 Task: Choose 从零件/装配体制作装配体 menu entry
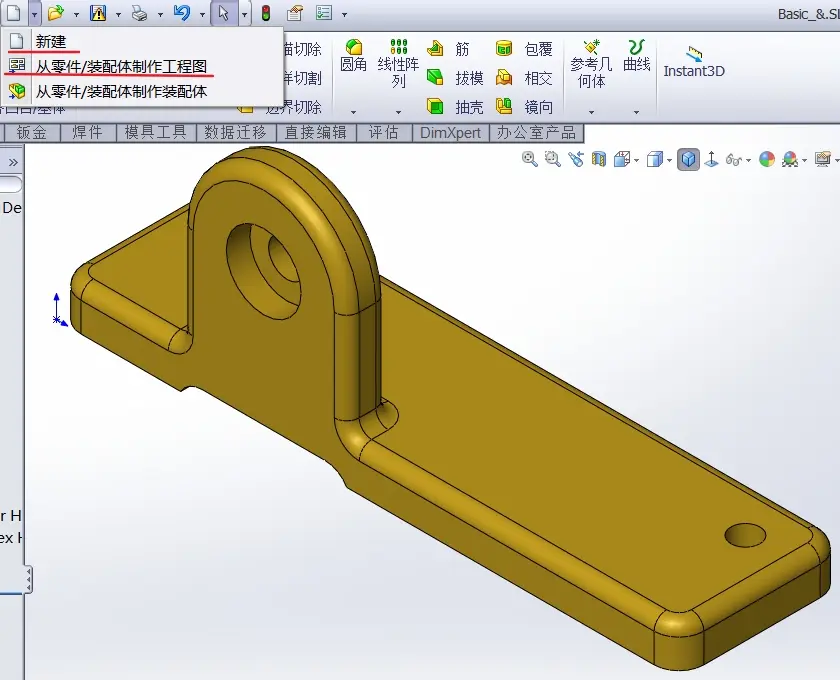coord(142,91)
